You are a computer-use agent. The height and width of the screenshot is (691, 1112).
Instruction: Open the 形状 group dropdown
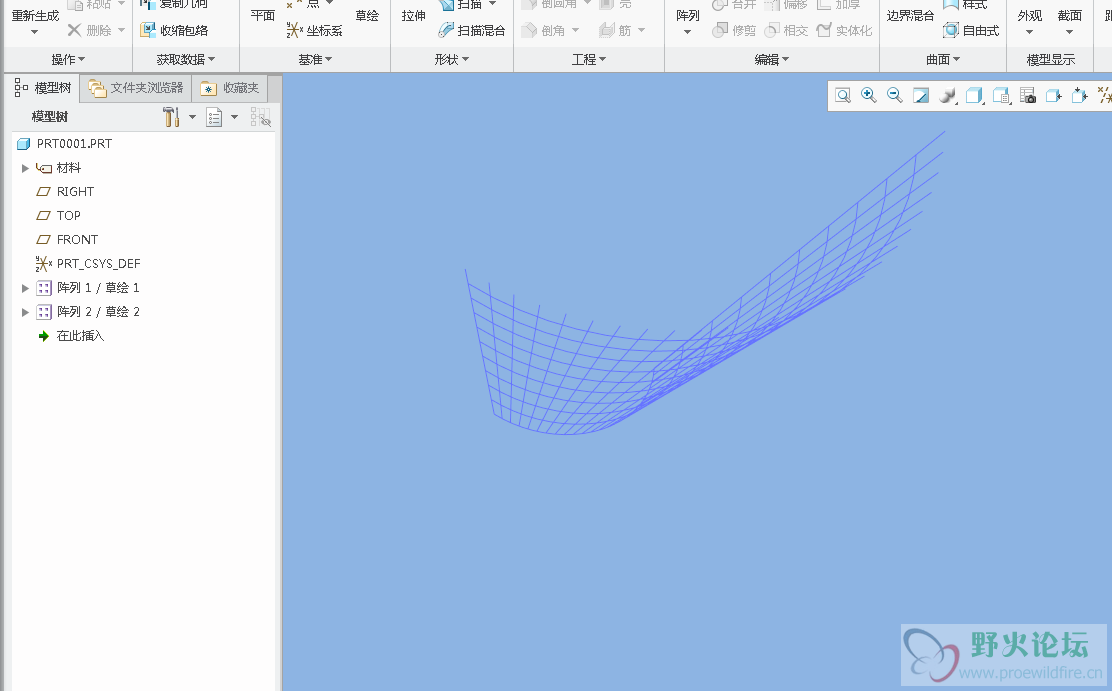(452, 60)
